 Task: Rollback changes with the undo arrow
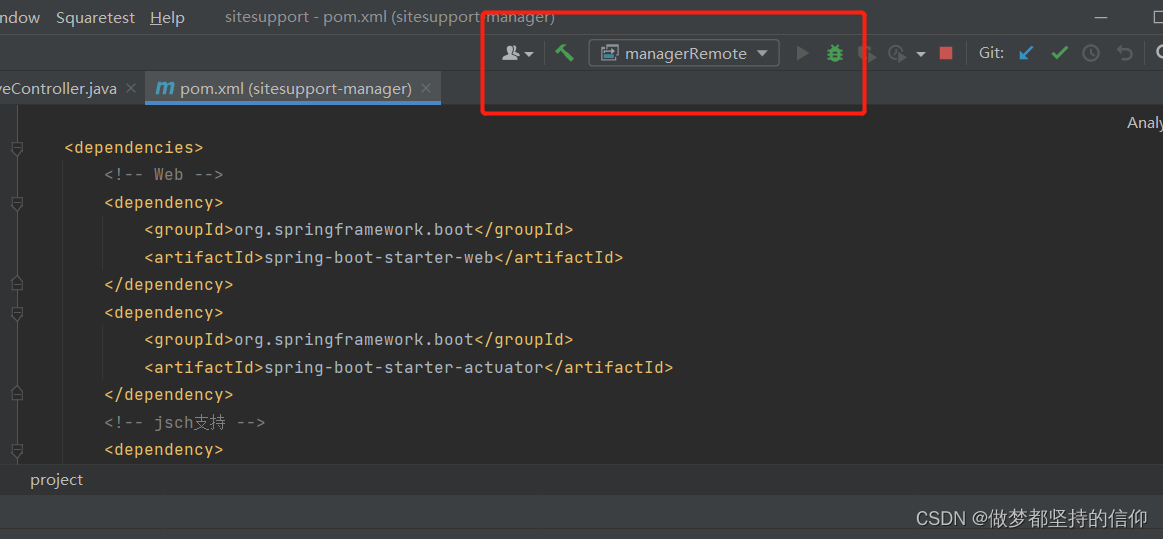click(1124, 53)
